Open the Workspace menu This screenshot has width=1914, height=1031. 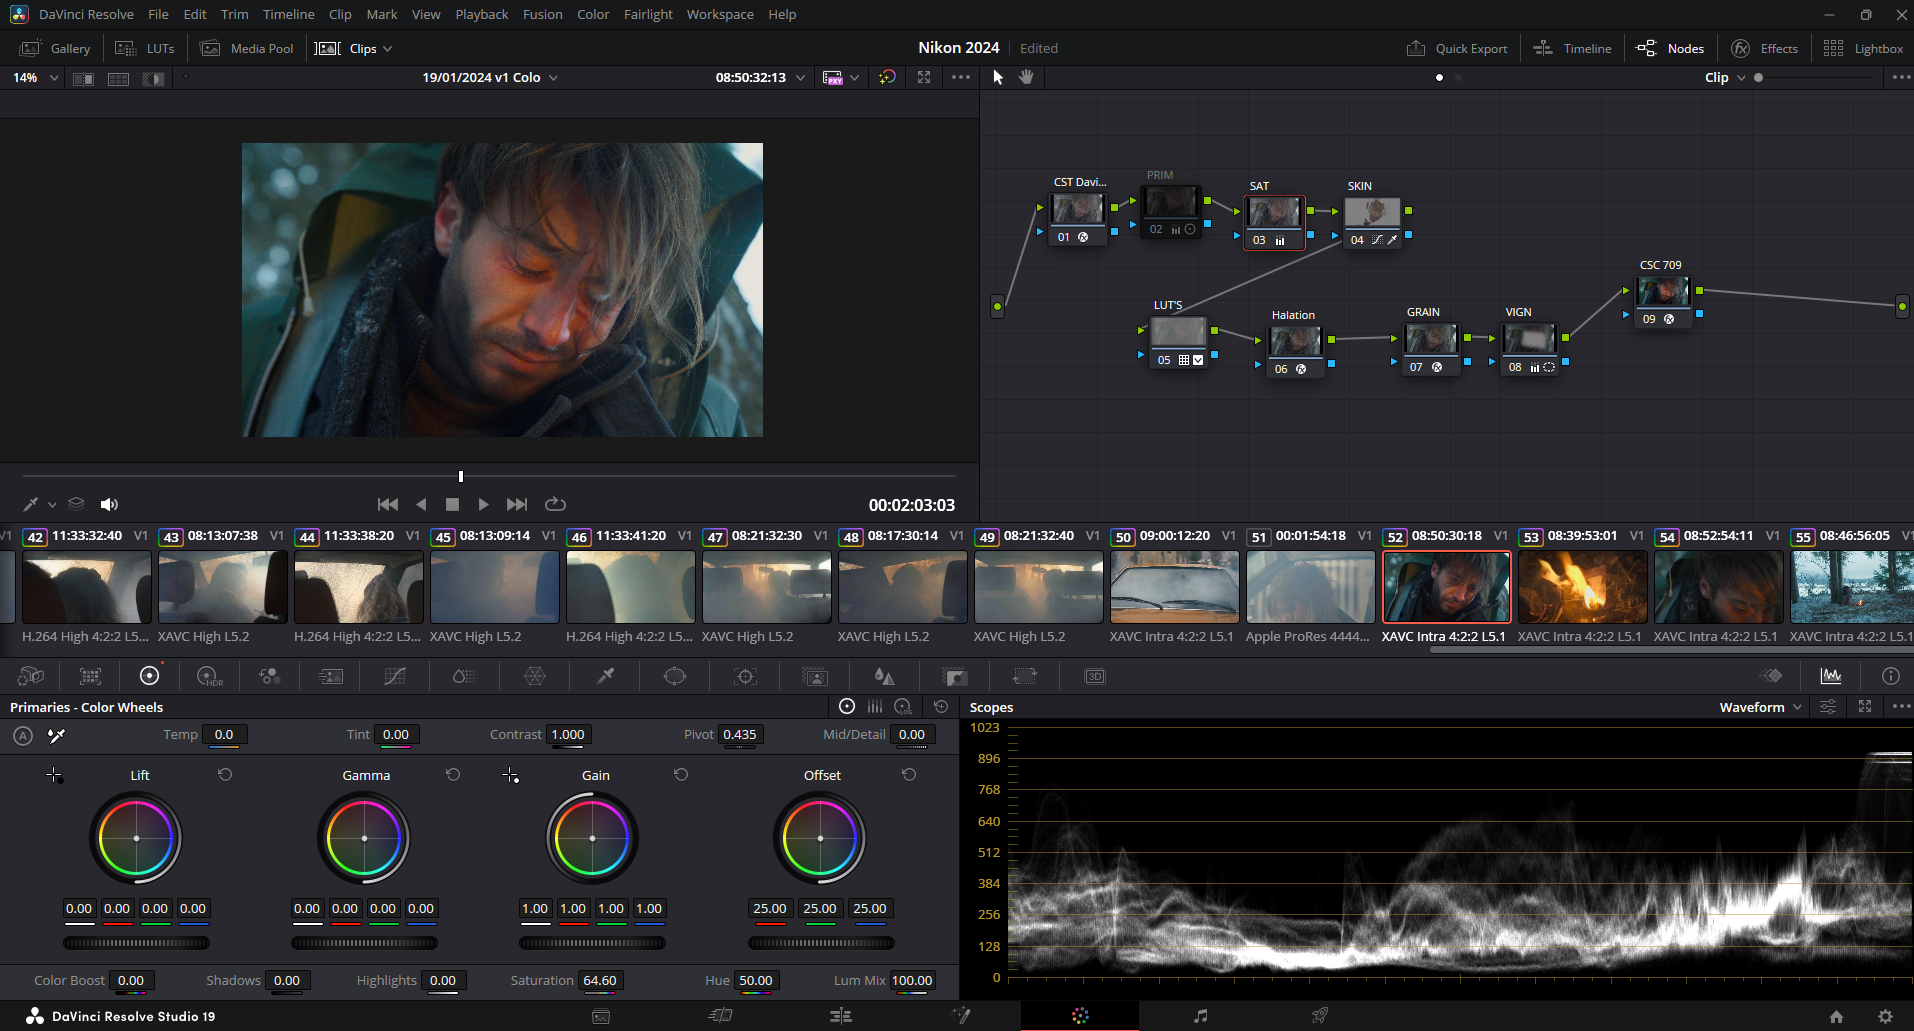(x=720, y=14)
